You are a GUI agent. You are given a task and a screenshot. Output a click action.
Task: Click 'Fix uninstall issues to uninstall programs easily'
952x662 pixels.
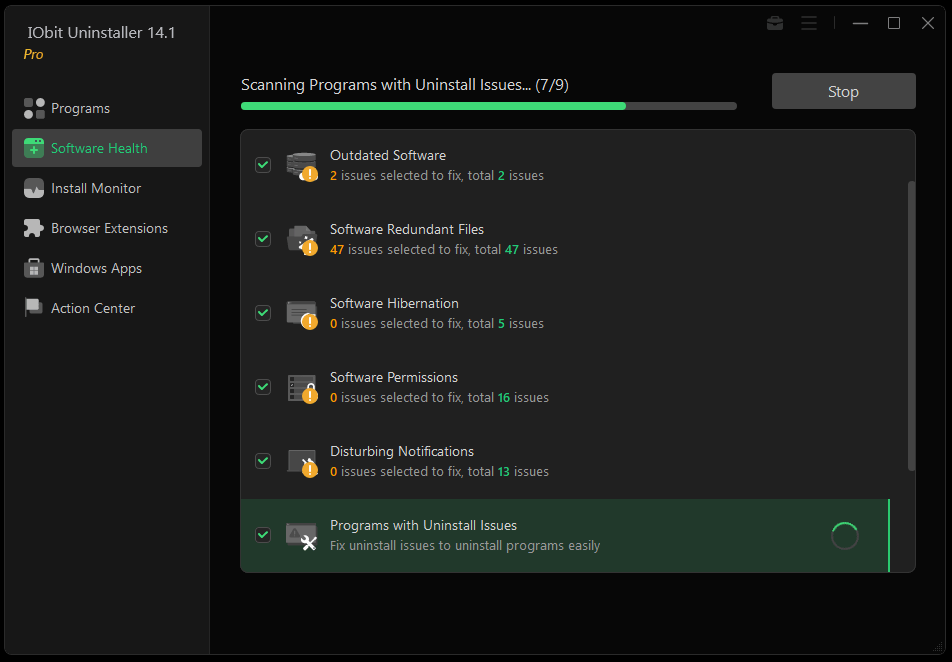465,546
